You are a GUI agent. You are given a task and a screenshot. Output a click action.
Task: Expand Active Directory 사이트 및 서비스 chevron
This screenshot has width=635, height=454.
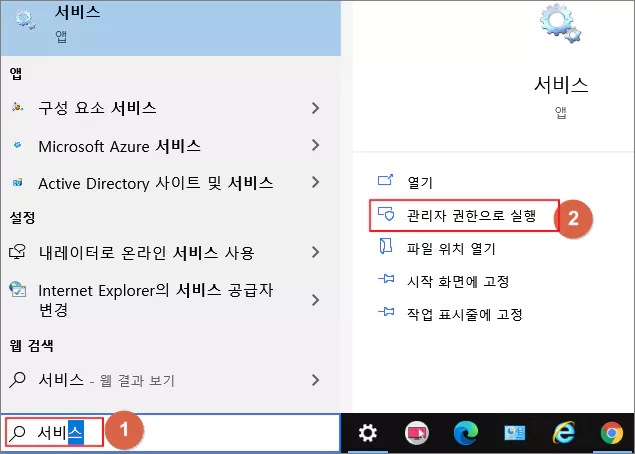pos(315,182)
